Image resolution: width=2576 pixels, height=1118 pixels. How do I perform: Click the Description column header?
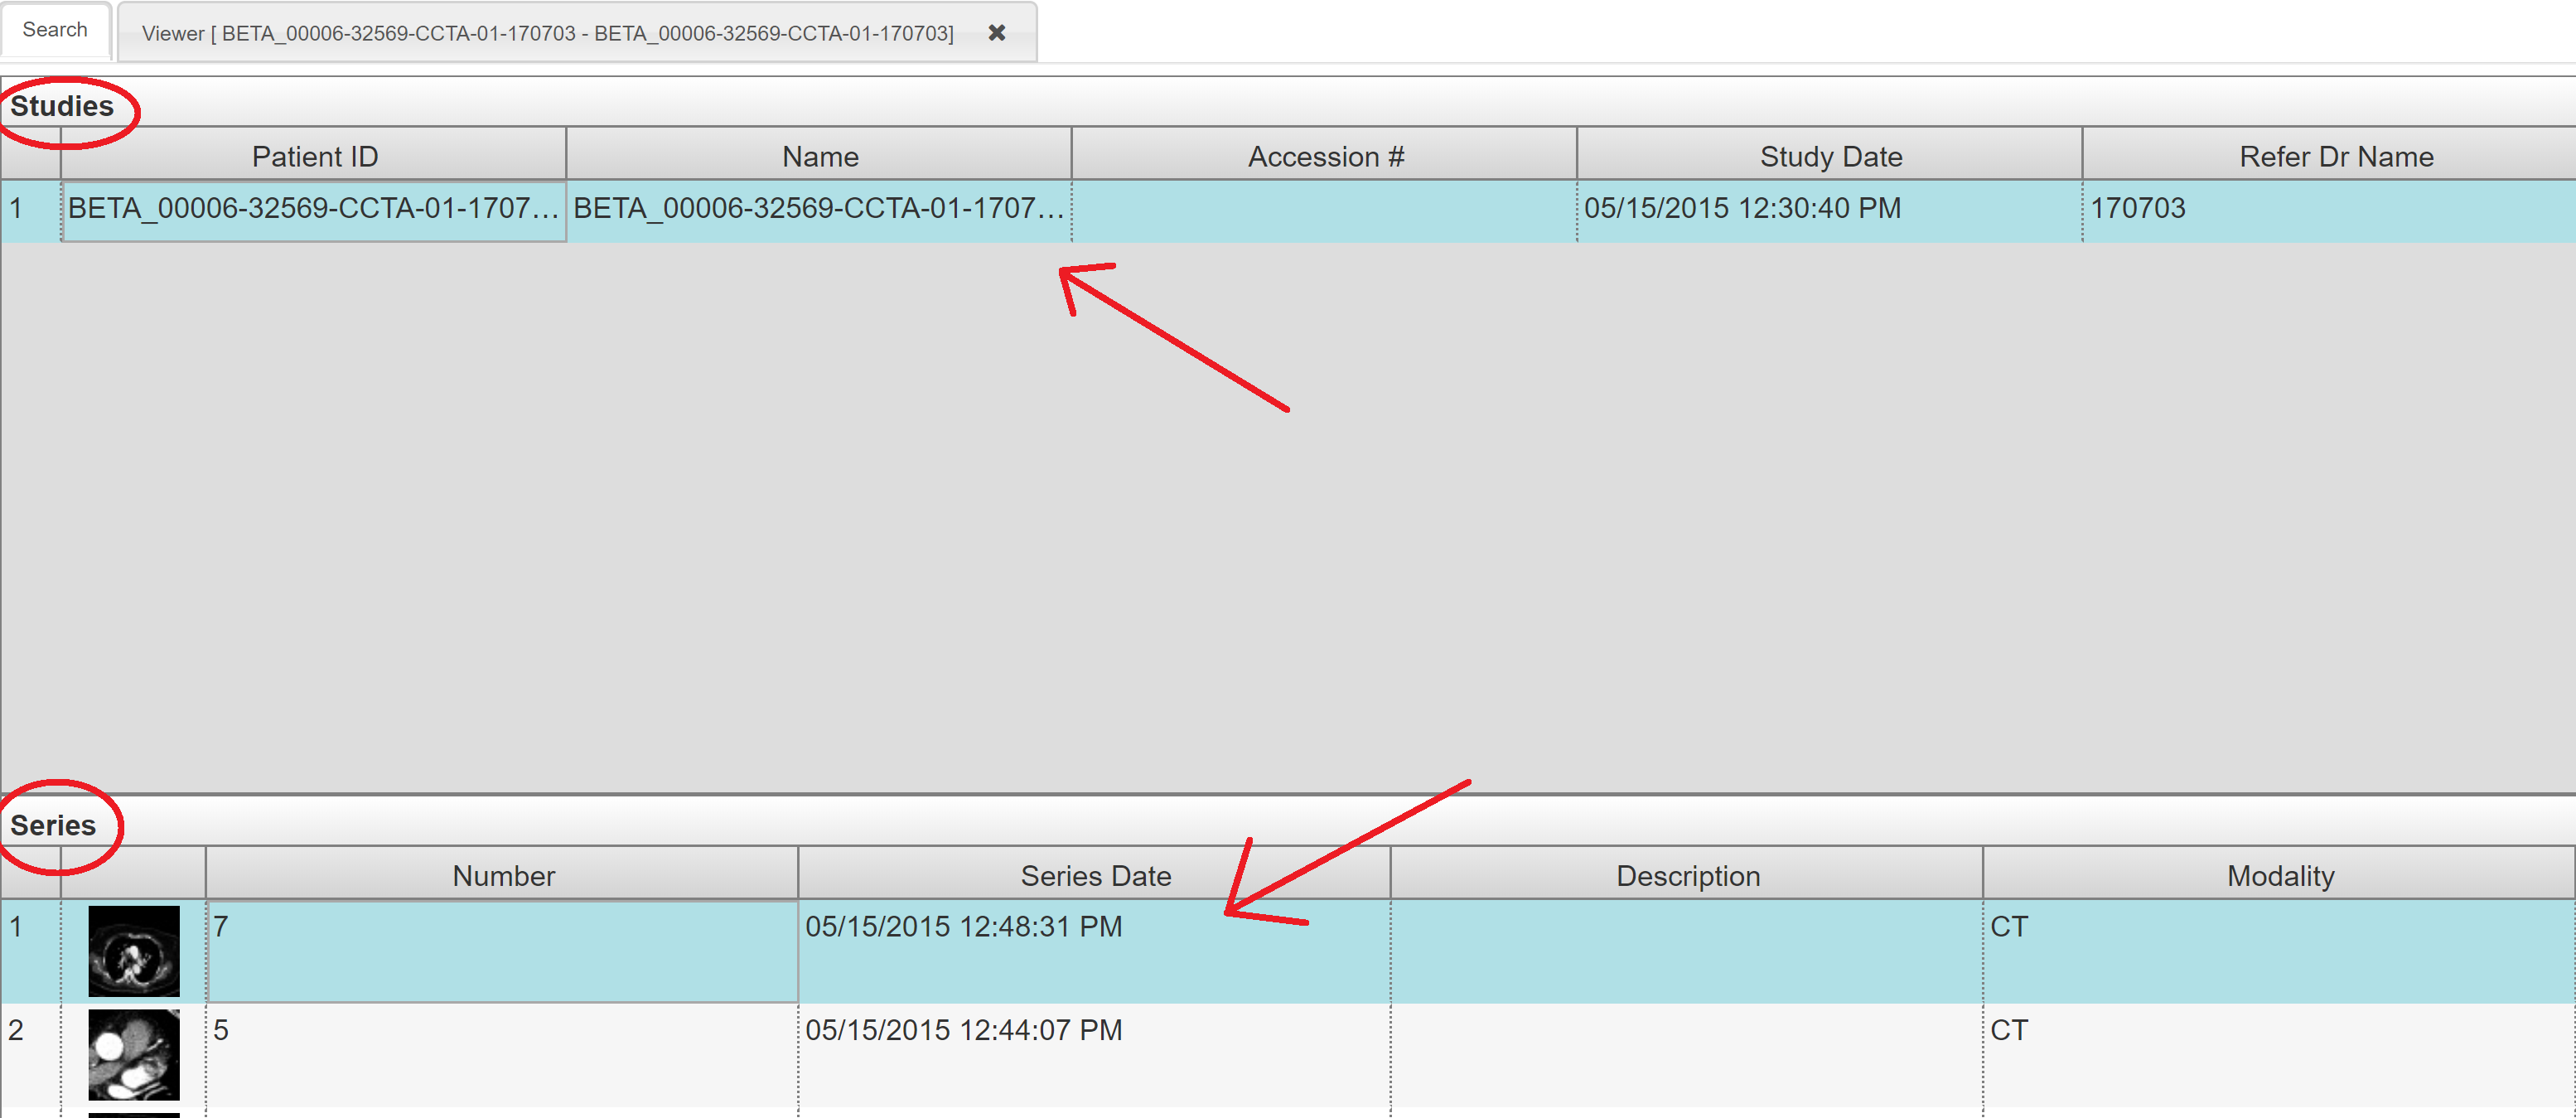tap(1687, 875)
